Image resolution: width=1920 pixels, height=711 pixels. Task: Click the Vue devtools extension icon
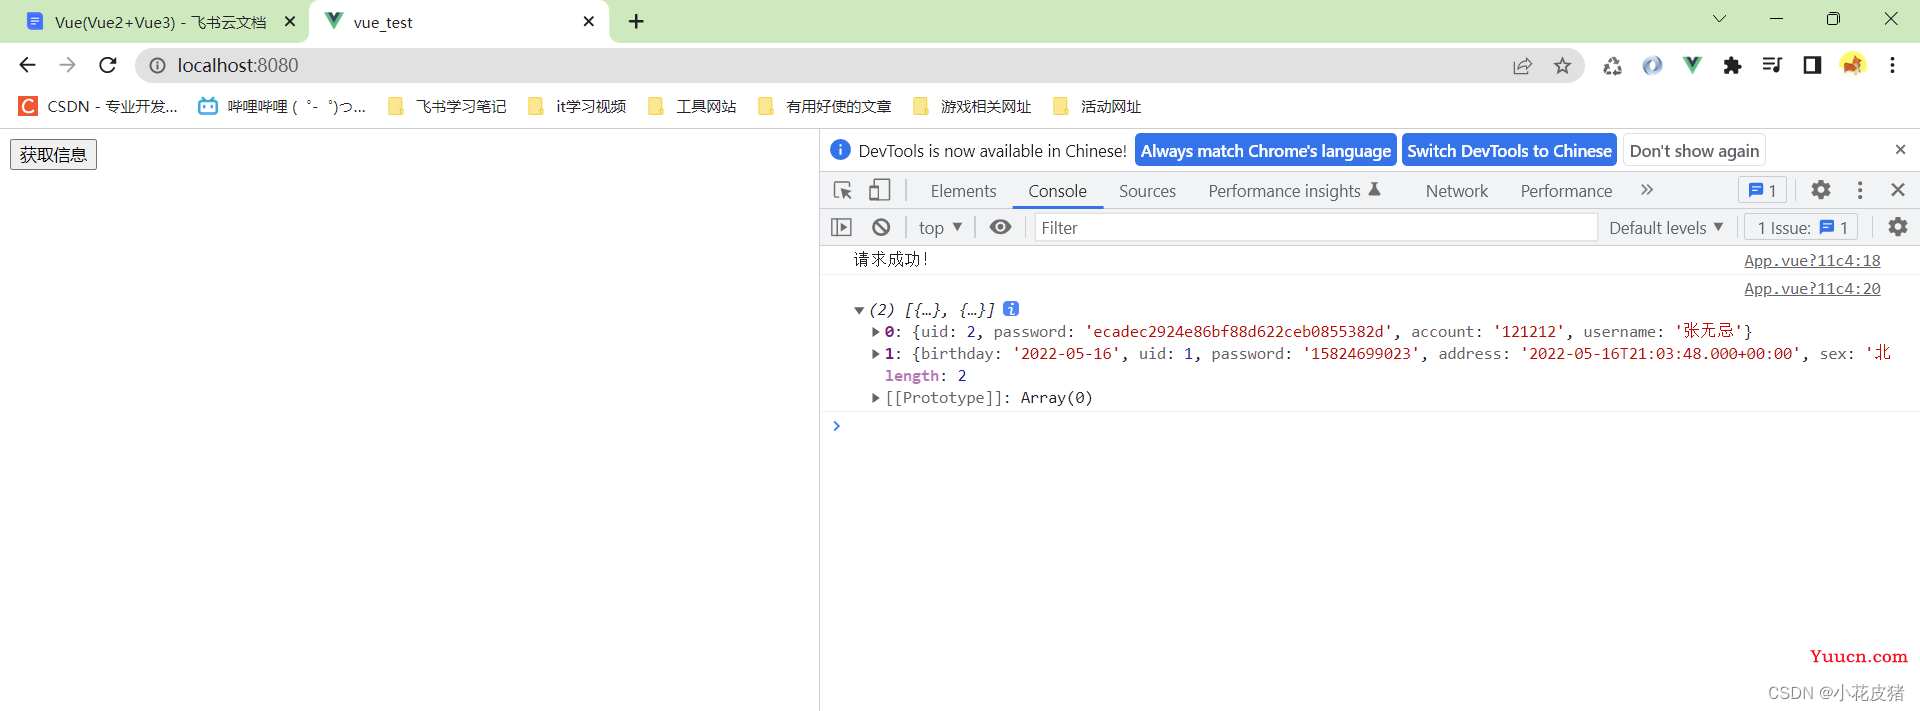1692,65
